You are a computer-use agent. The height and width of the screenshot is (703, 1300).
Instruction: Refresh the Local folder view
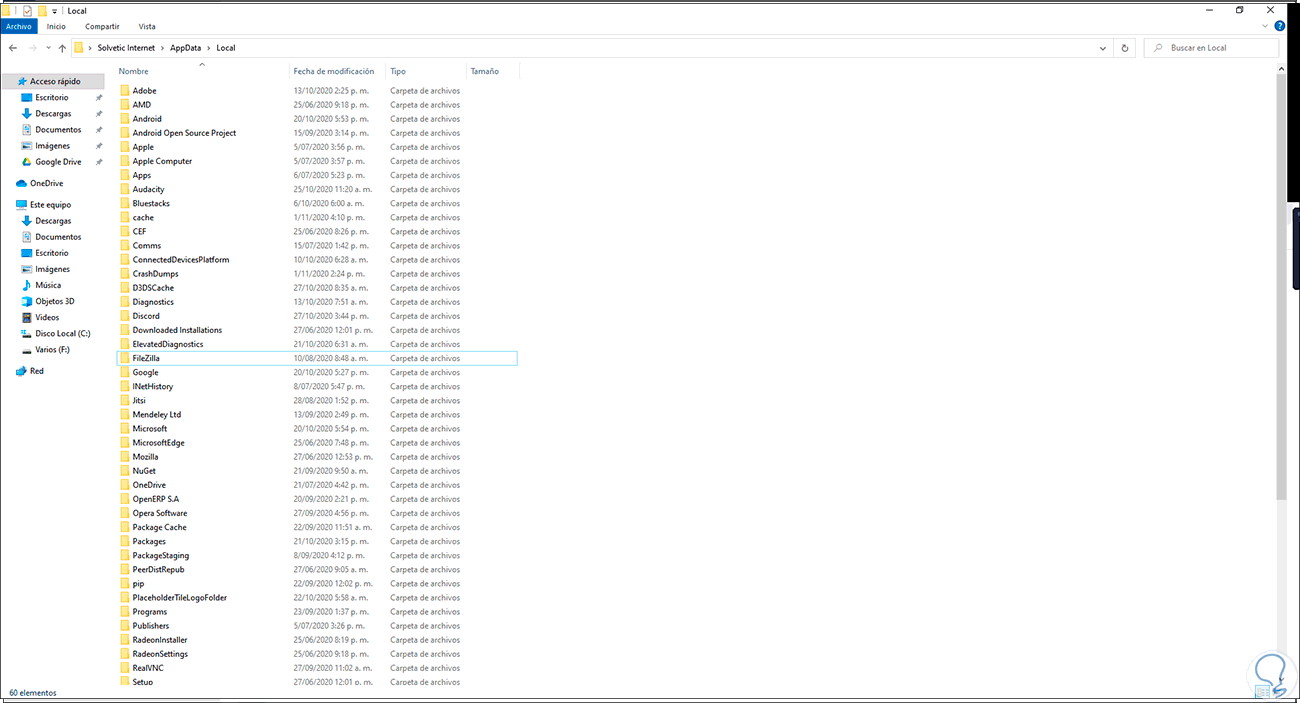point(1125,48)
